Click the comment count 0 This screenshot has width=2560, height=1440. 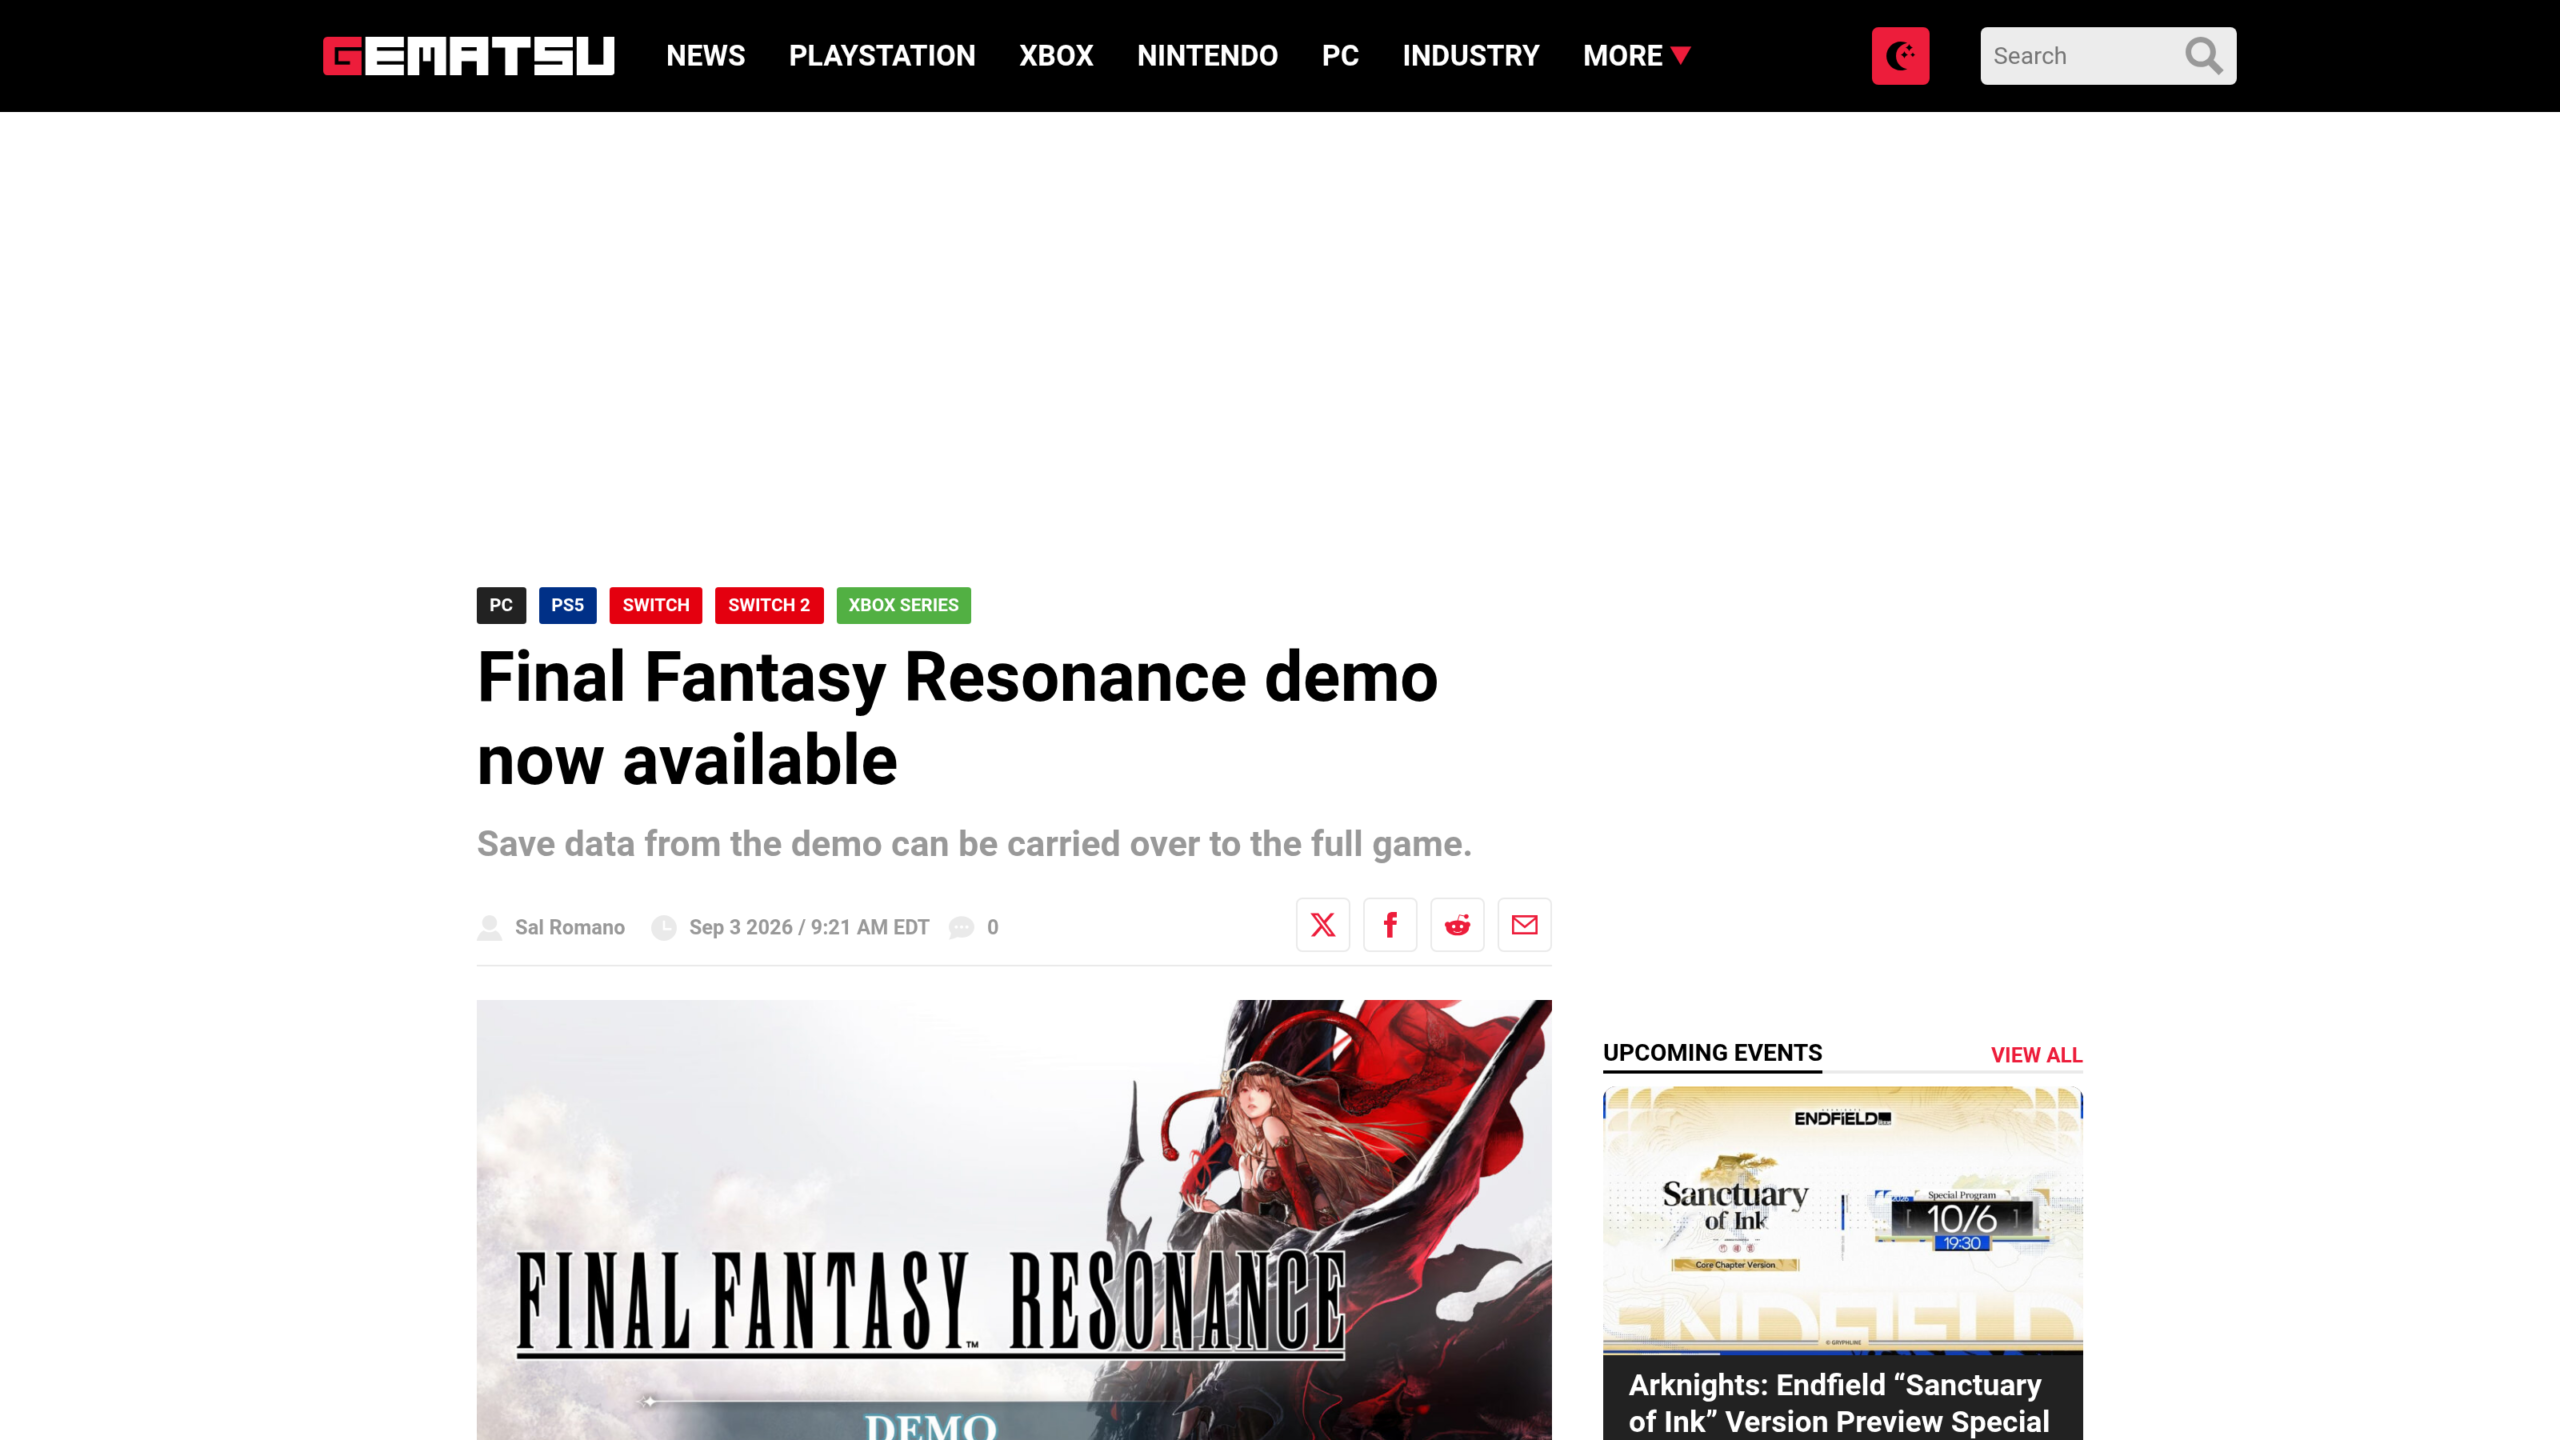coord(992,927)
